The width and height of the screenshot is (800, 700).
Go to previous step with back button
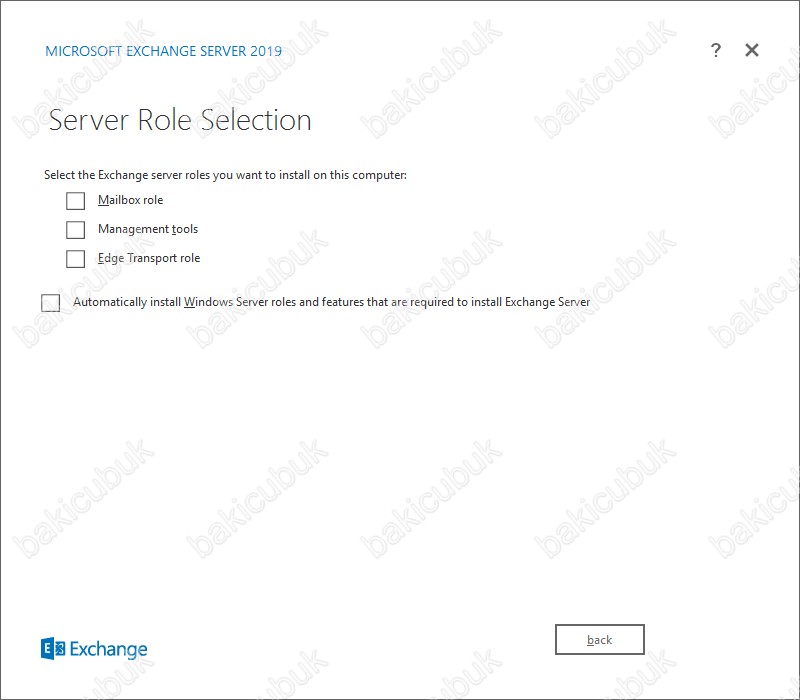(x=599, y=639)
